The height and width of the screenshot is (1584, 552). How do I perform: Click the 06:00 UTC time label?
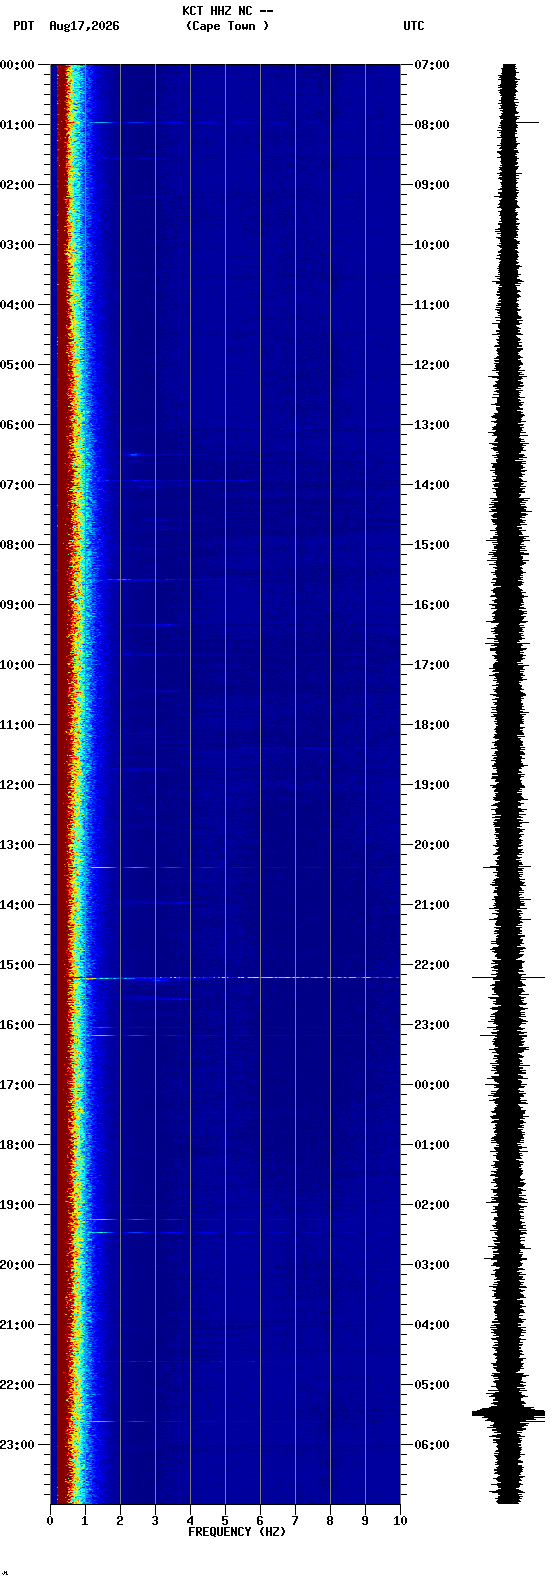coord(431,1445)
